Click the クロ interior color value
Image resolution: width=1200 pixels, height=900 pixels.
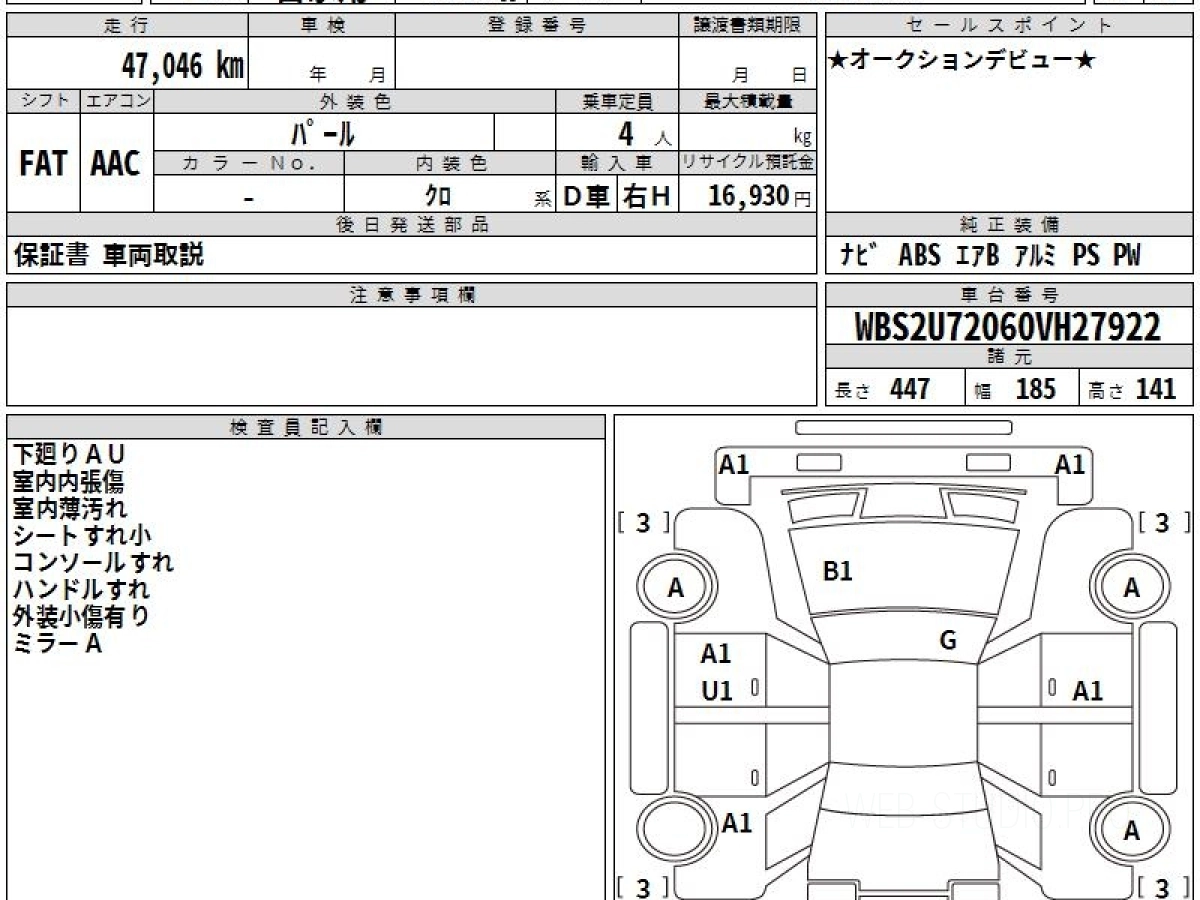tap(438, 195)
